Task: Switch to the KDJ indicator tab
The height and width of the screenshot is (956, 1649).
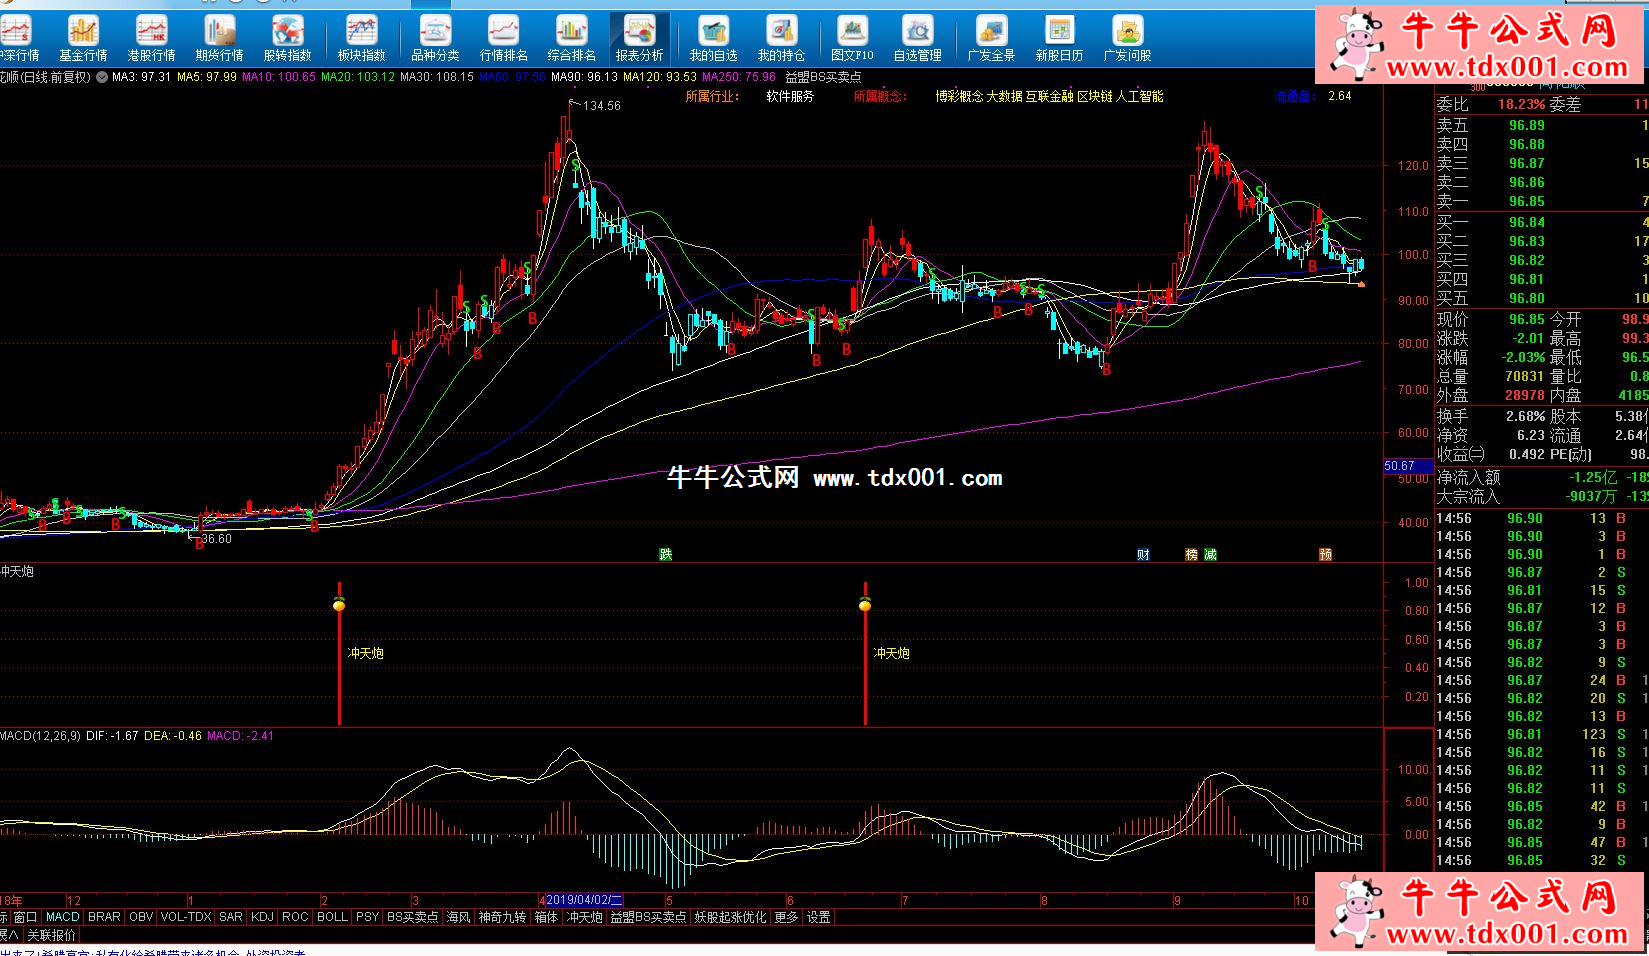Action: (x=262, y=917)
